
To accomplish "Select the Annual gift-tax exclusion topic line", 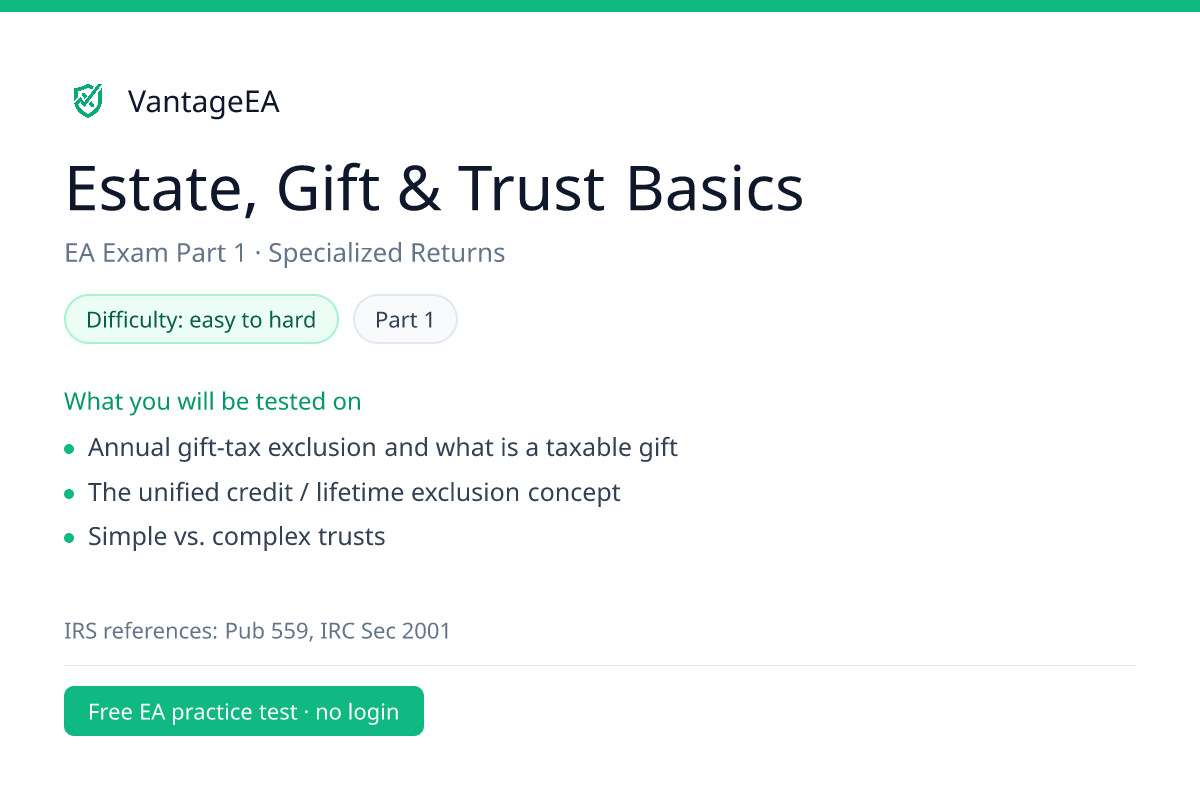I will pos(383,447).
